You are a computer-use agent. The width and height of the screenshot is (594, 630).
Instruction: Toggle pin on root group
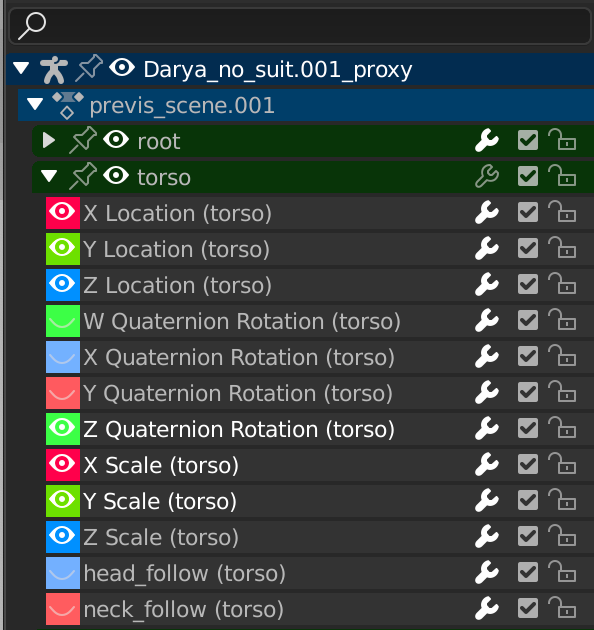point(83,140)
